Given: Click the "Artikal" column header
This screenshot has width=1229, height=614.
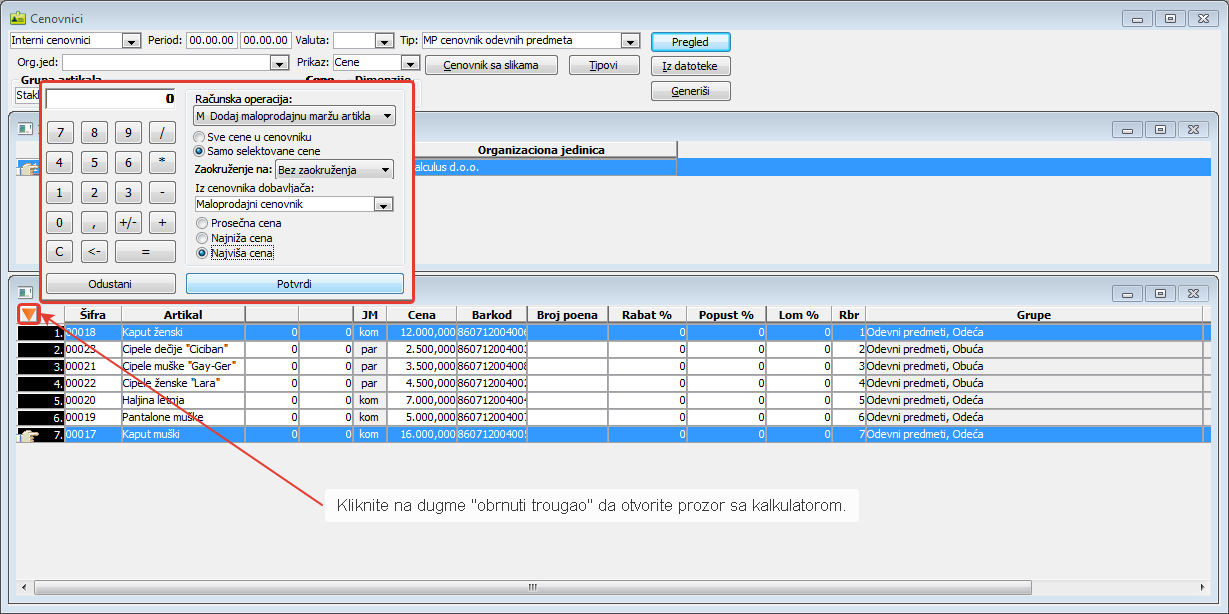Looking at the screenshot, I should pyautogui.click(x=182, y=315).
